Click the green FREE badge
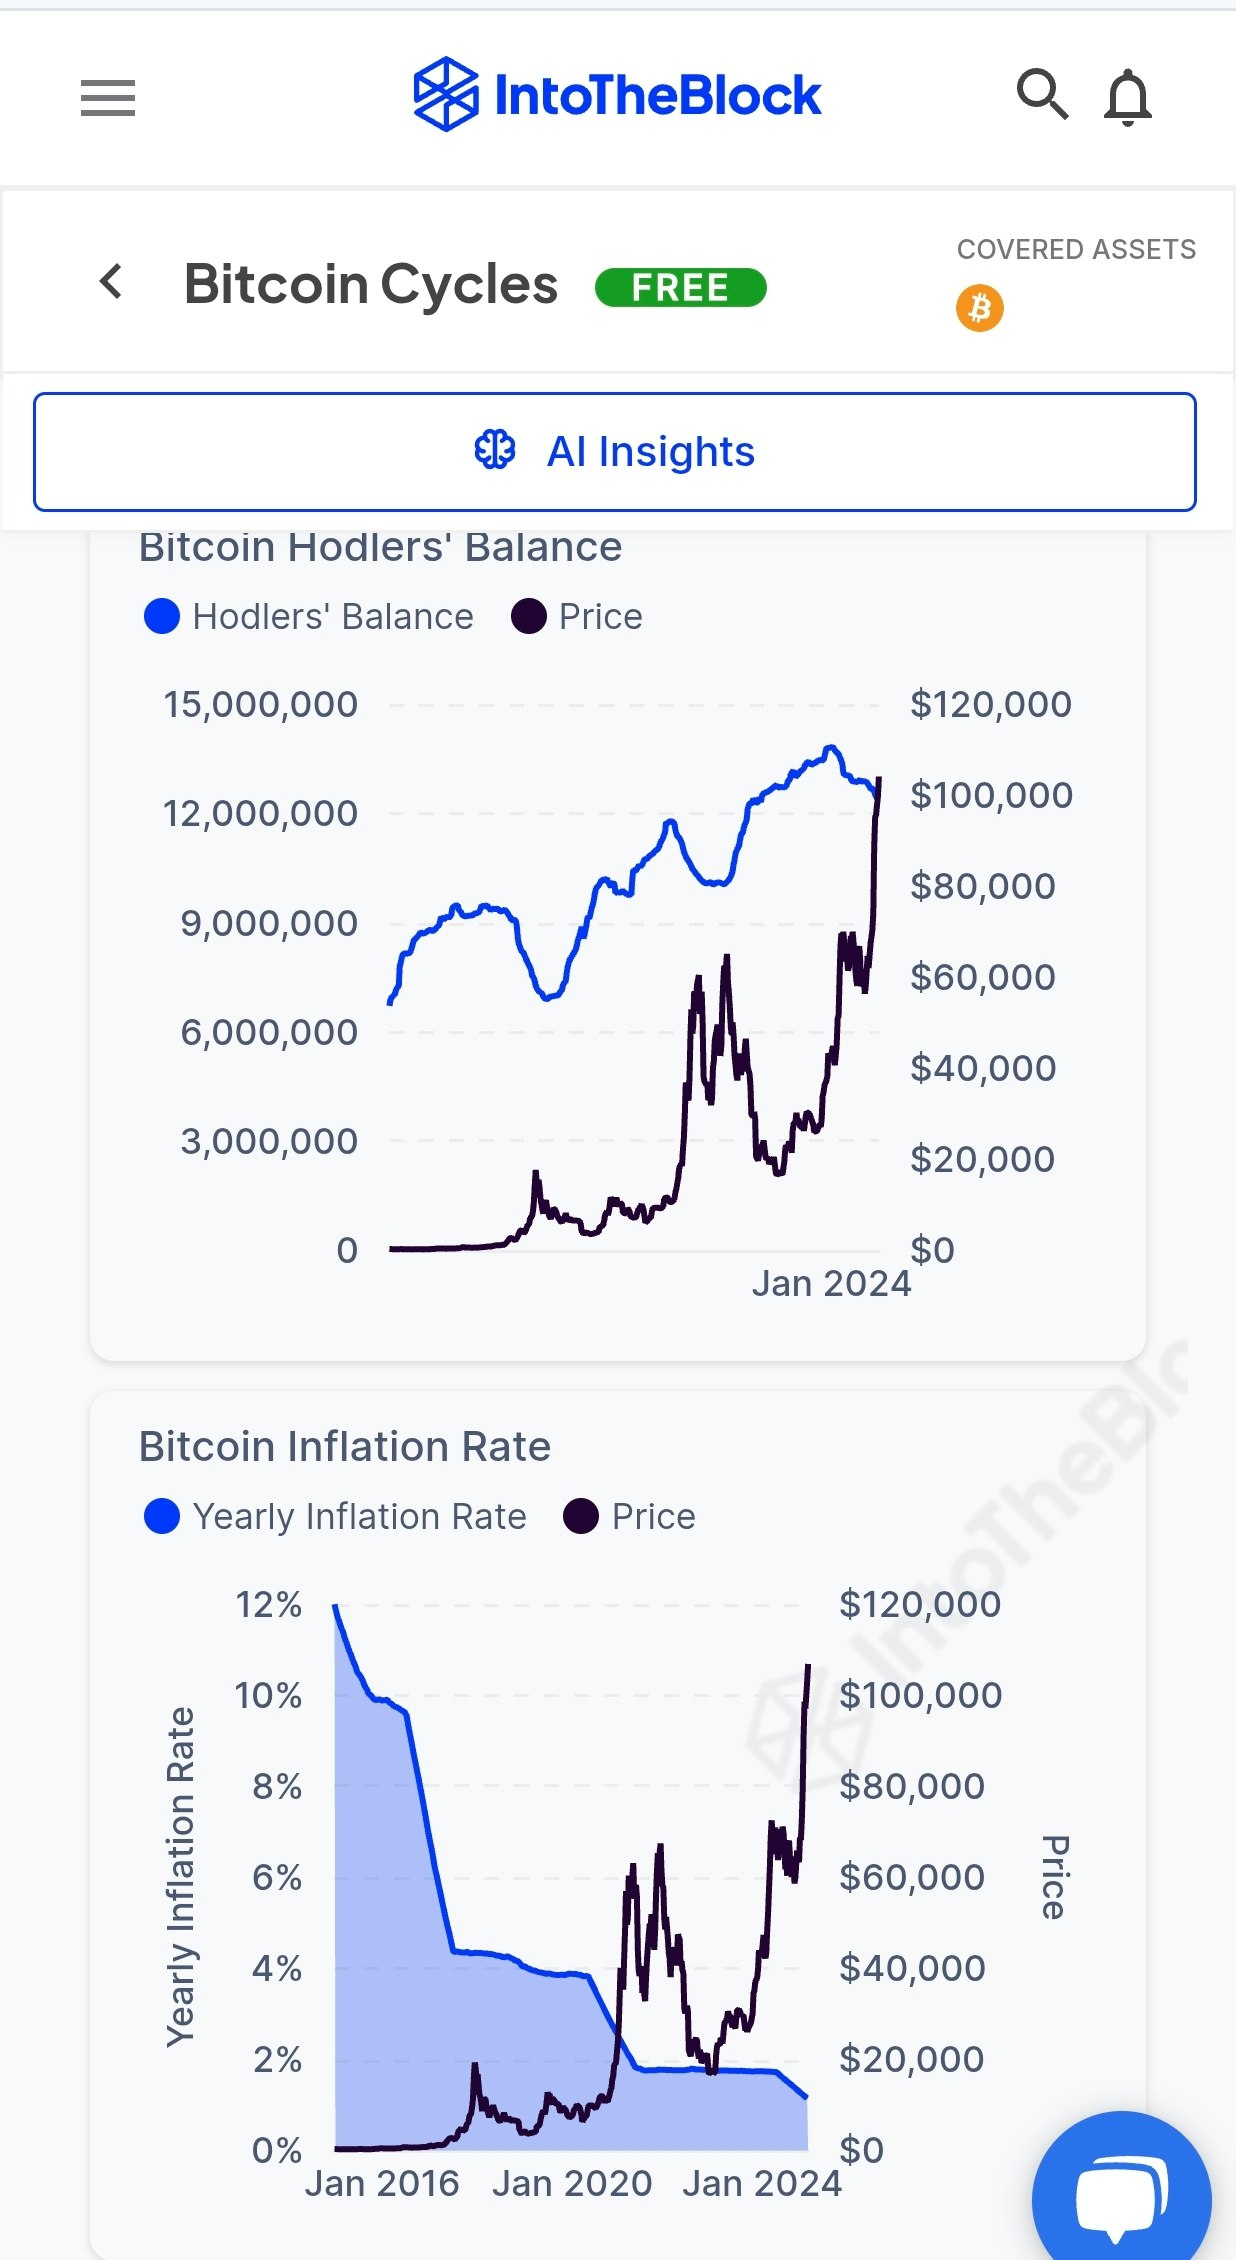Image resolution: width=1236 pixels, height=2260 pixels. coord(681,288)
